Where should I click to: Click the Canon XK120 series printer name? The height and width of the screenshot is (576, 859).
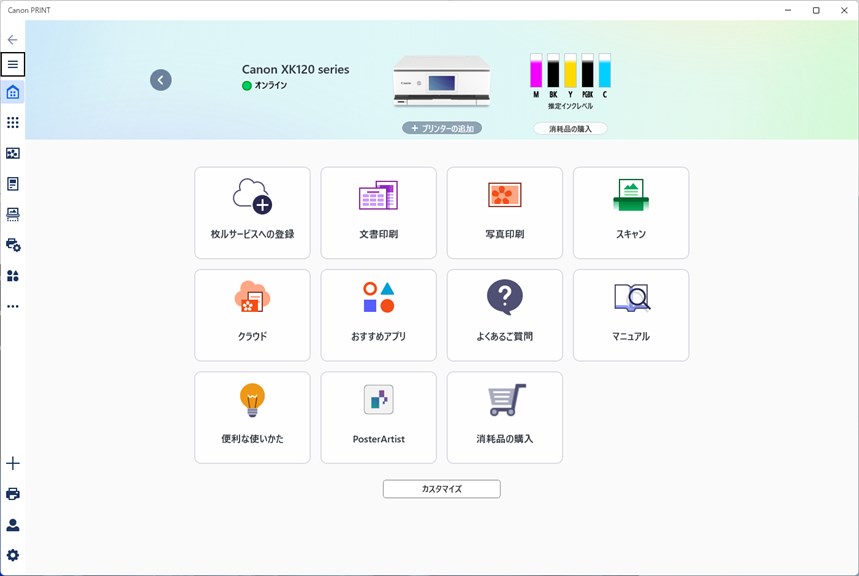click(x=295, y=69)
